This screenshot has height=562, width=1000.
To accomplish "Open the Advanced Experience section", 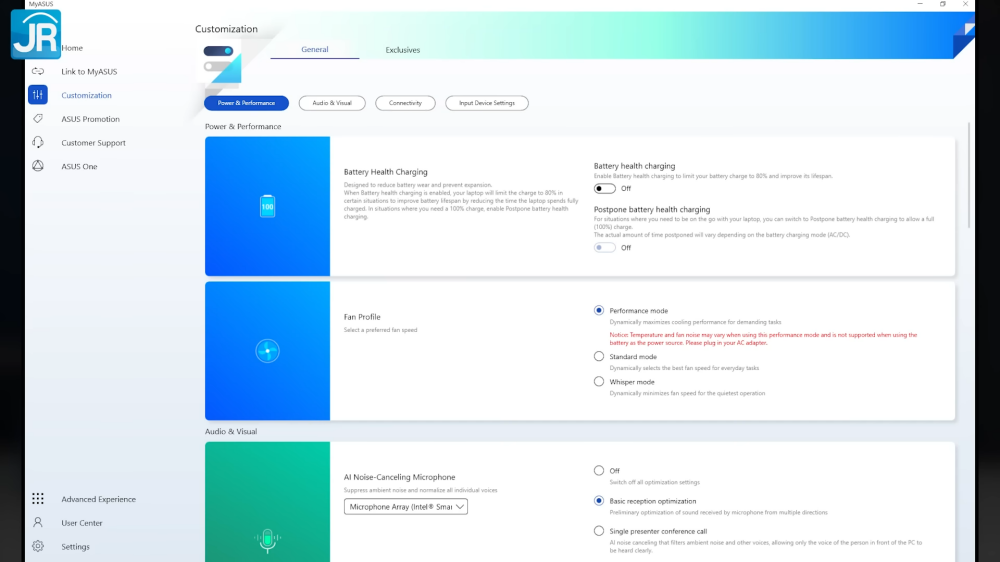I will pyautogui.click(x=98, y=499).
